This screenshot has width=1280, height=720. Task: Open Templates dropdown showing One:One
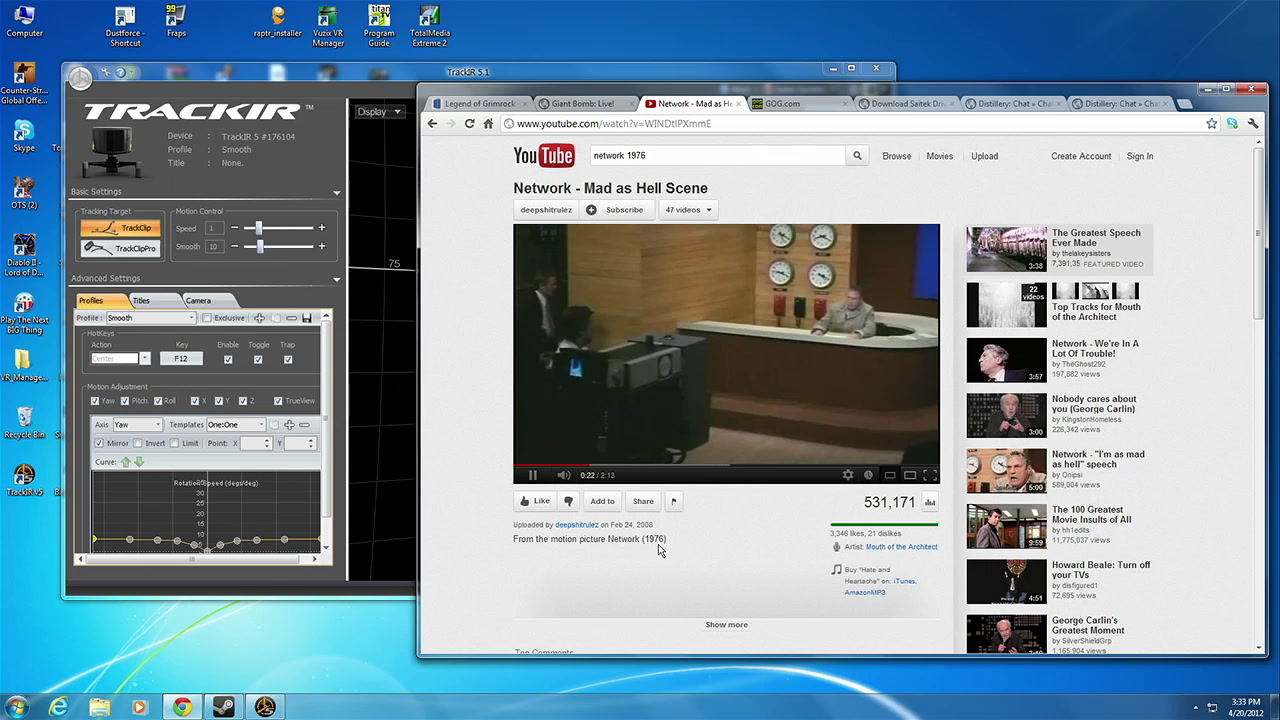pyautogui.click(x=236, y=425)
